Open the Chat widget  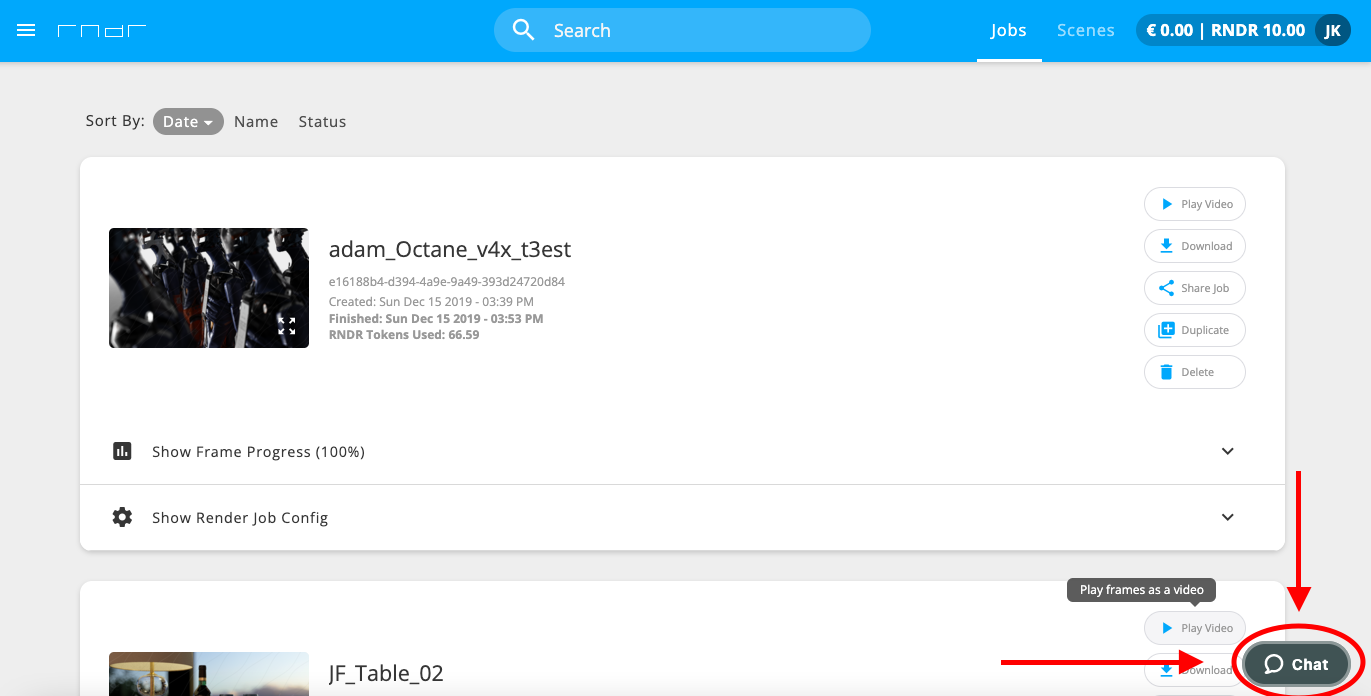coord(1296,664)
